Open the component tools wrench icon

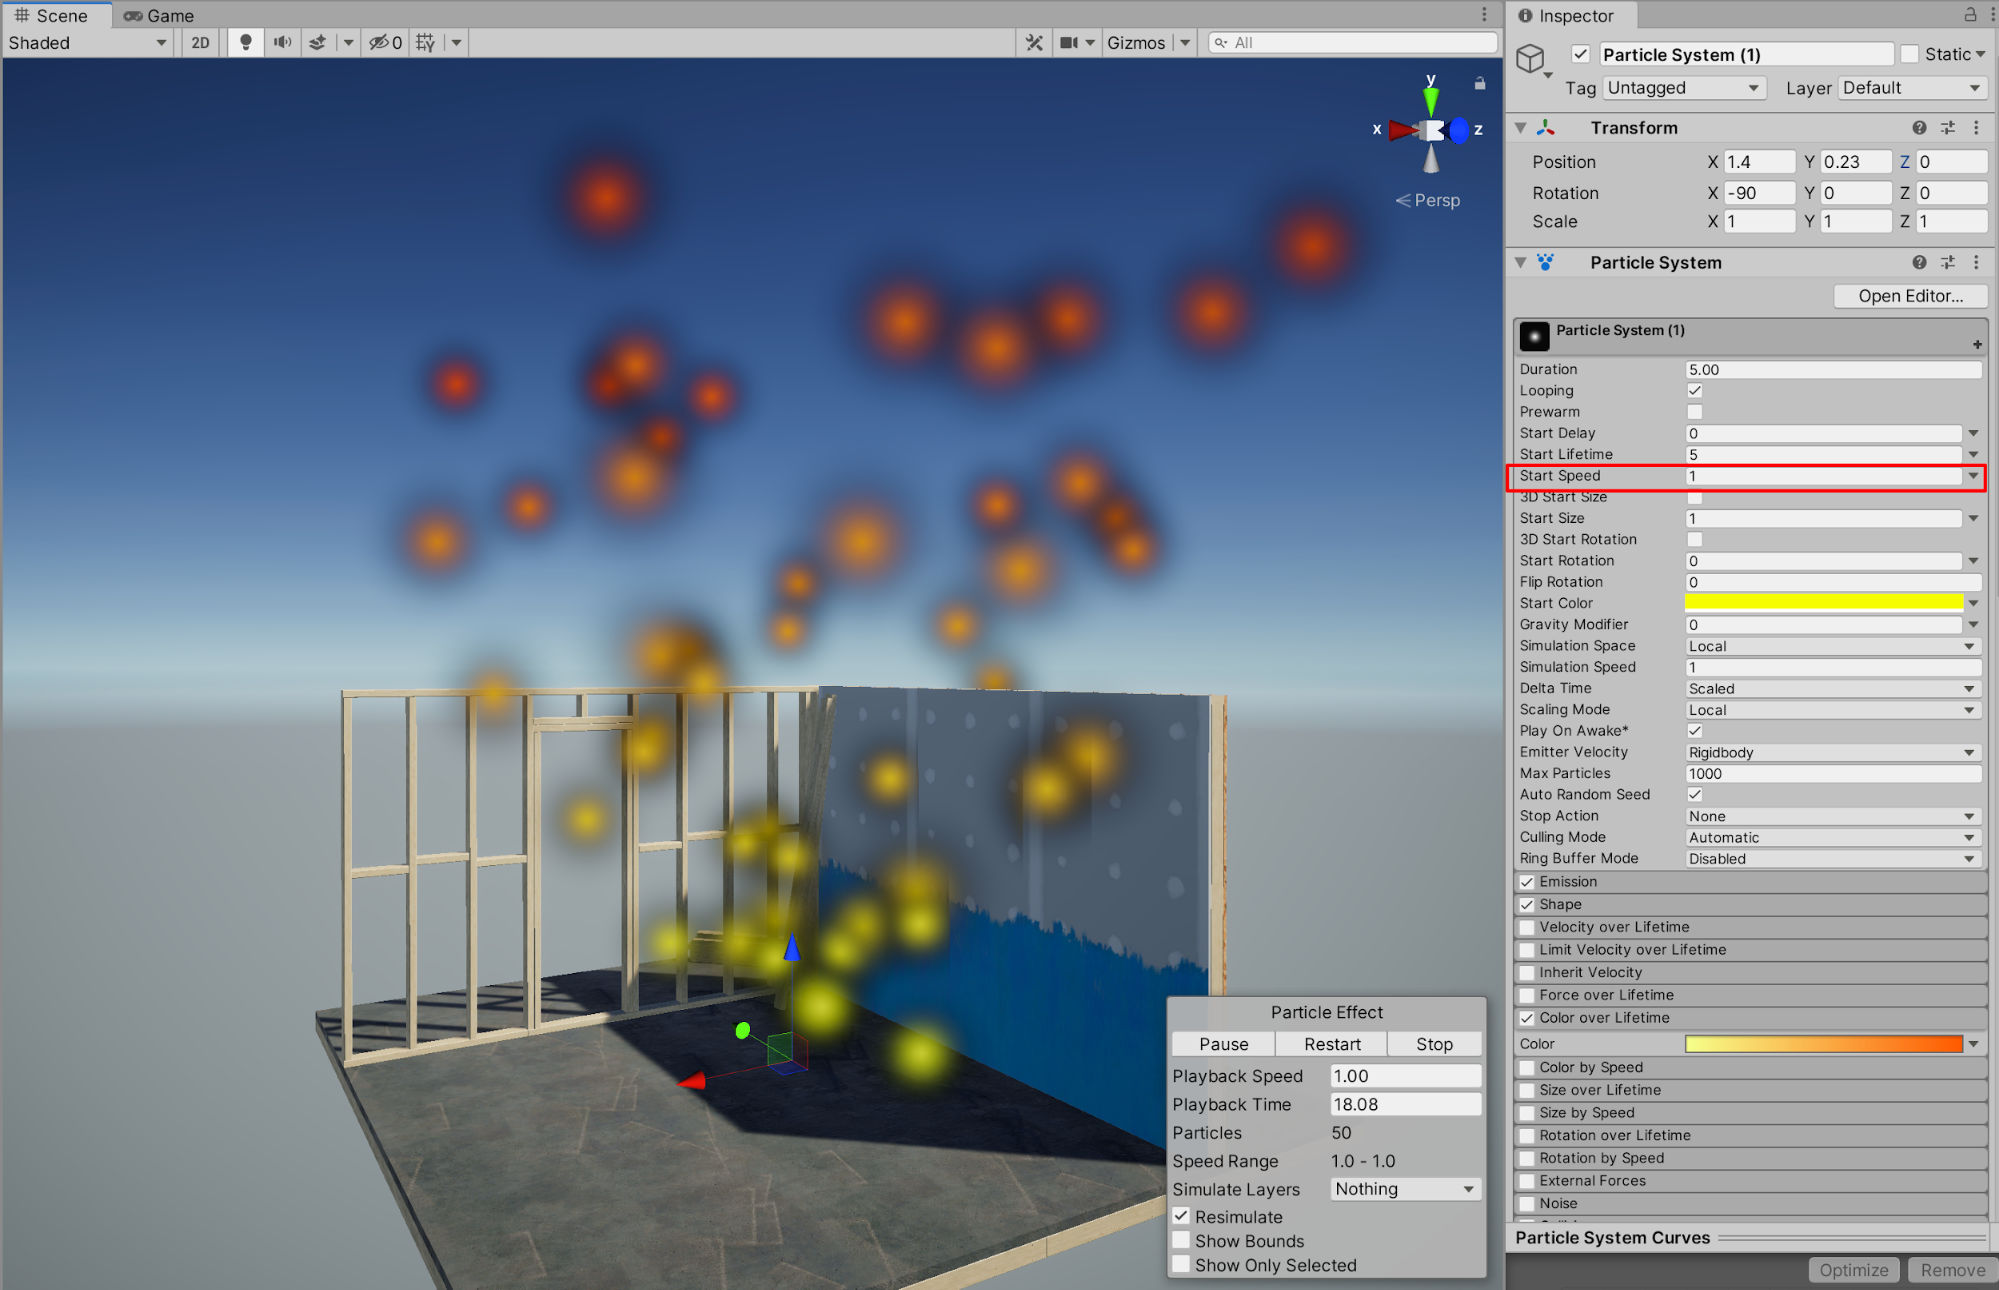(x=1034, y=42)
